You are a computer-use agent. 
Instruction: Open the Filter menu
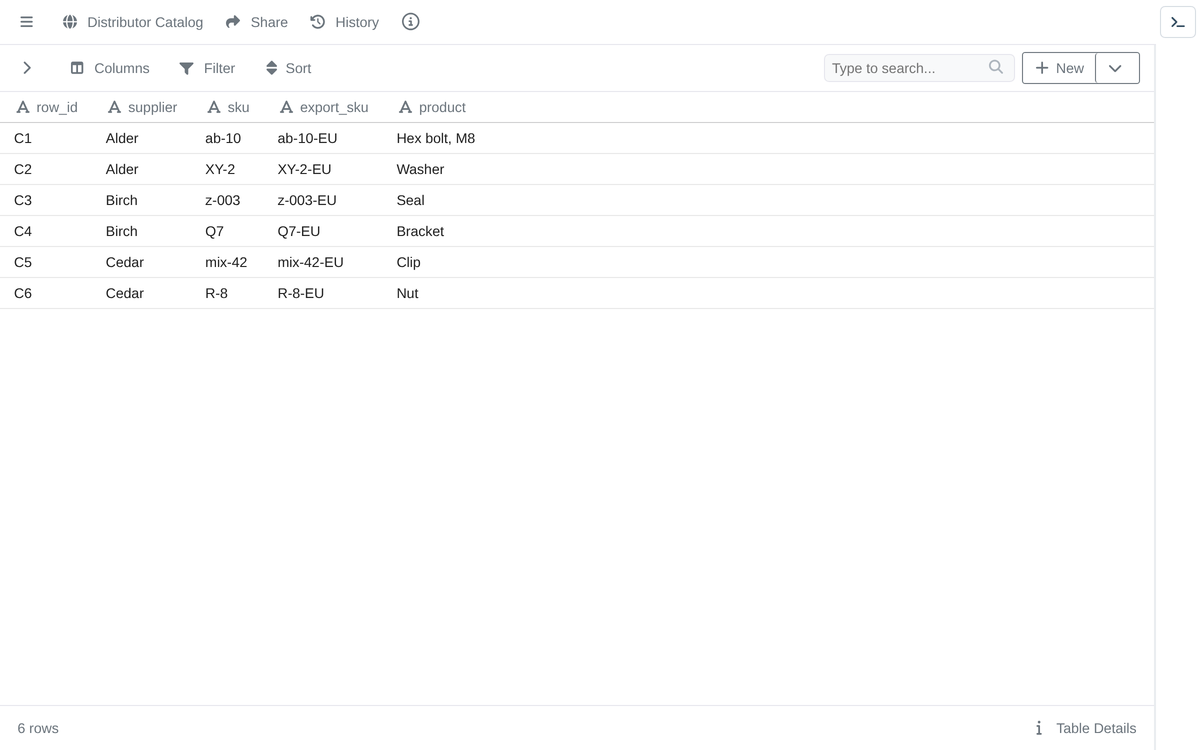pyautogui.click(x=207, y=68)
